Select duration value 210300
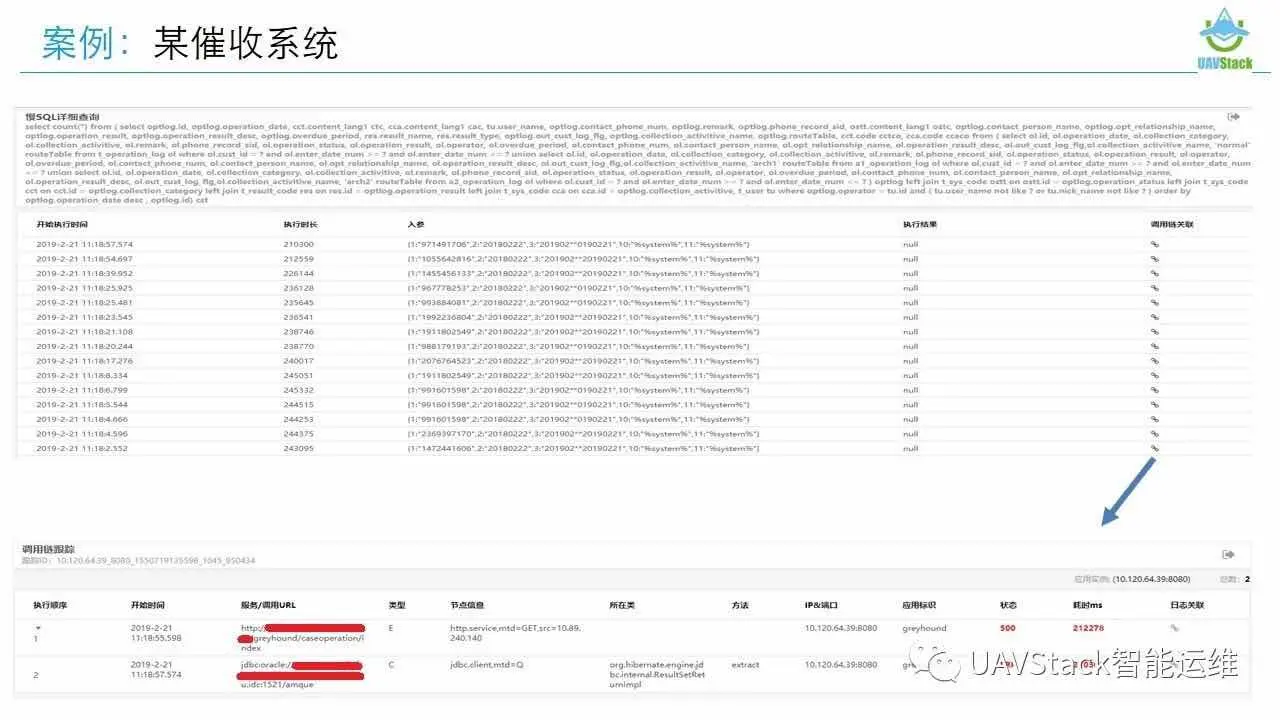The width and height of the screenshot is (1280, 720). tap(299, 244)
